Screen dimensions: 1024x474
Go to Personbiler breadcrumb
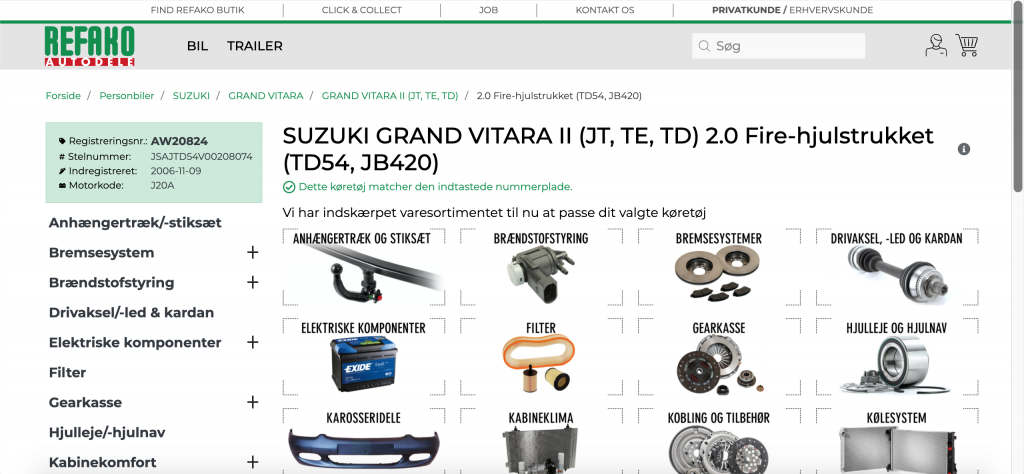tap(127, 96)
